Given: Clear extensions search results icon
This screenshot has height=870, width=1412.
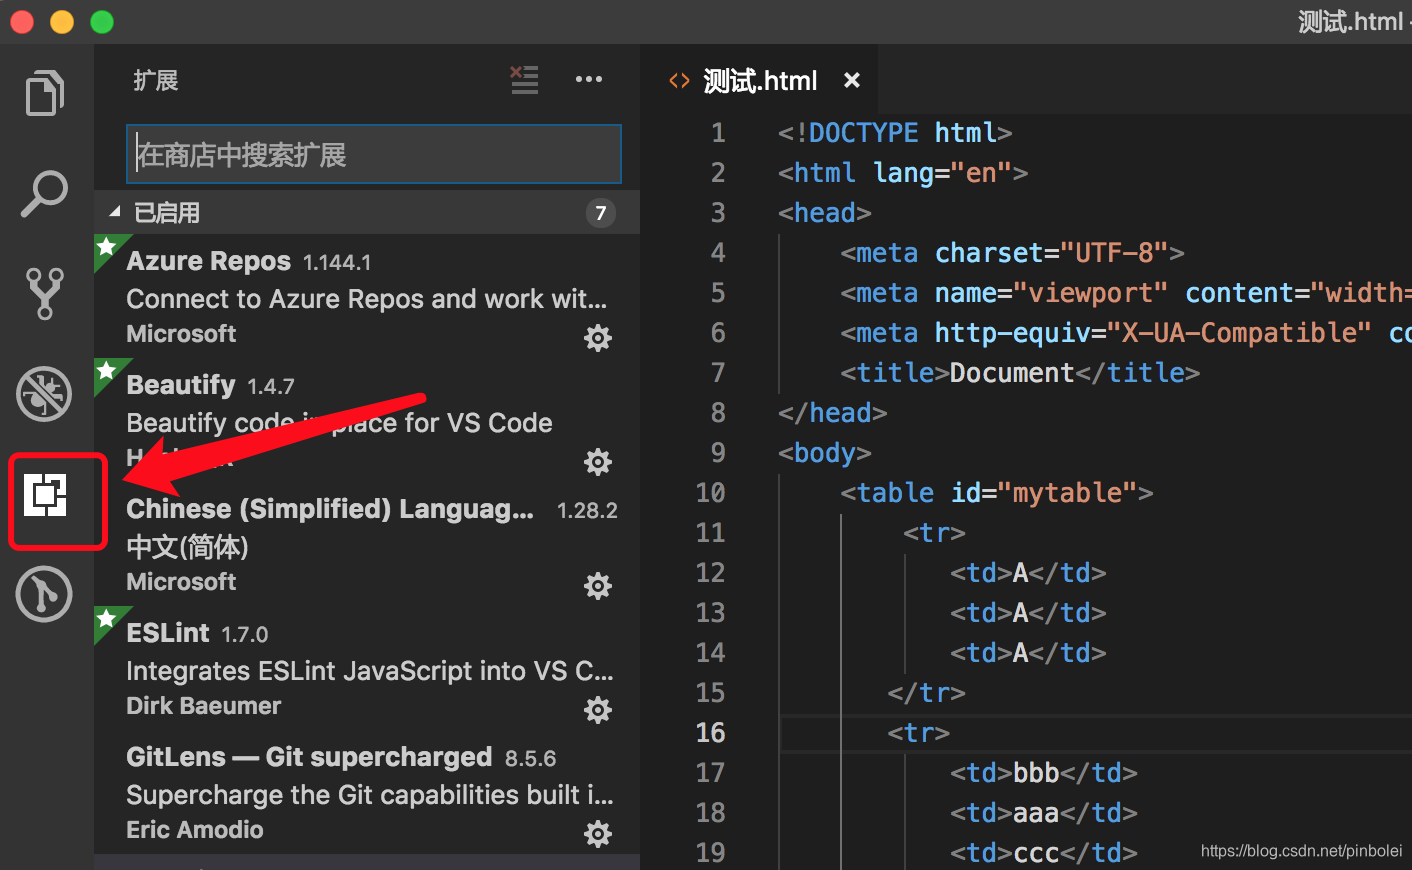Looking at the screenshot, I should (524, 80).
